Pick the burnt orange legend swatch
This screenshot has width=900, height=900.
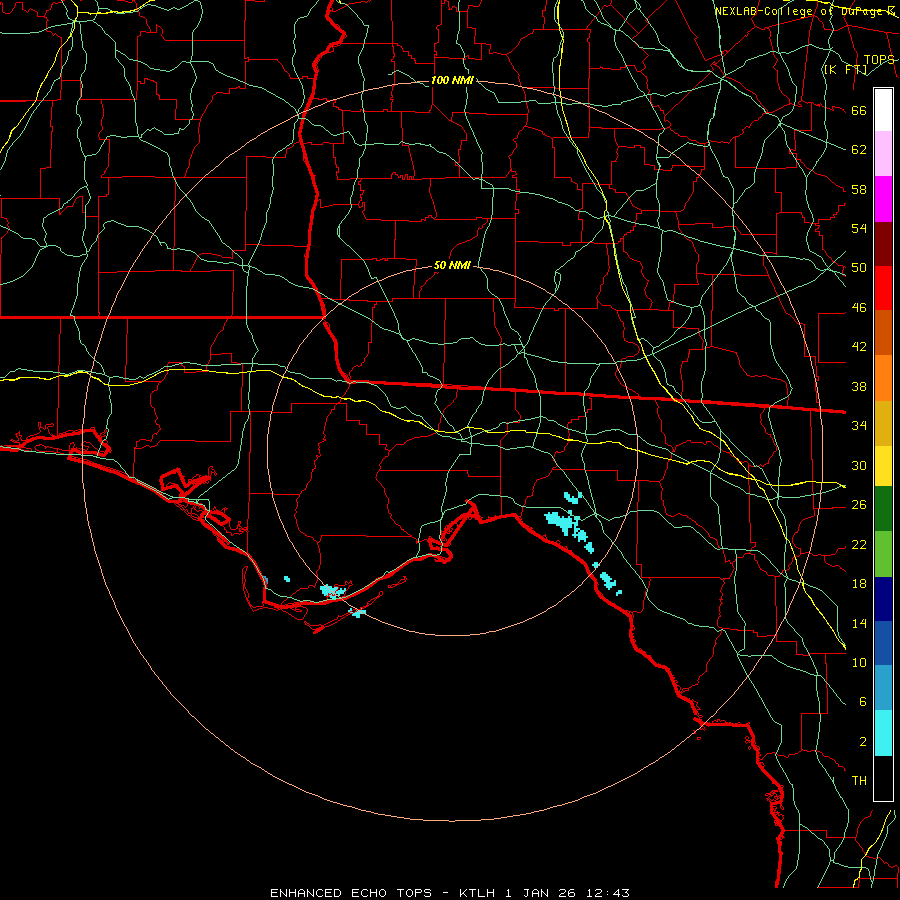[883, 333]
